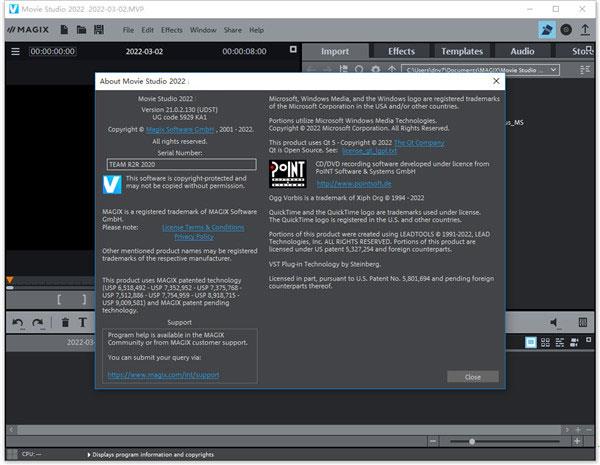Click the MAGIX logo in the top bar

(x=28, y=29)
